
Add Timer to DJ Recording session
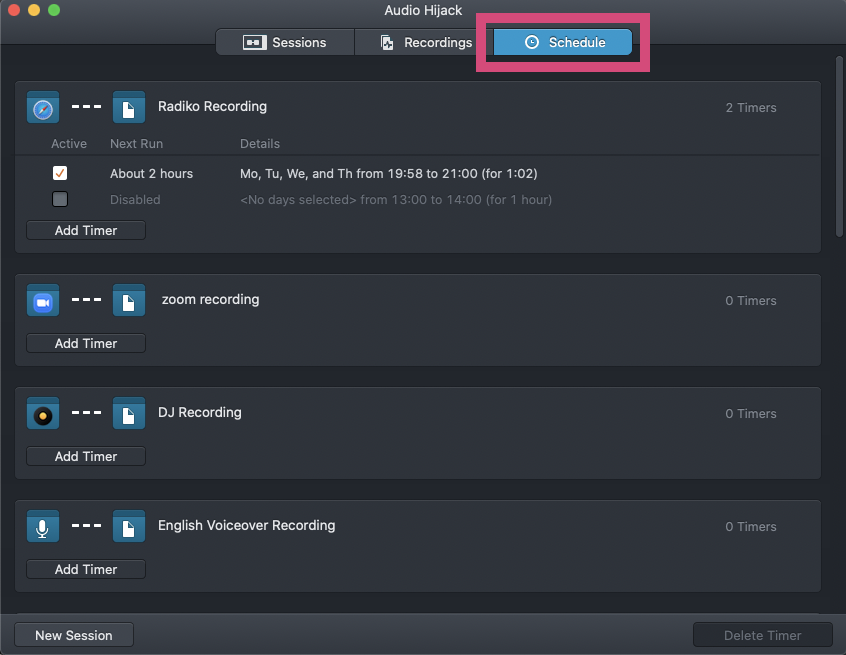point(86,456)
